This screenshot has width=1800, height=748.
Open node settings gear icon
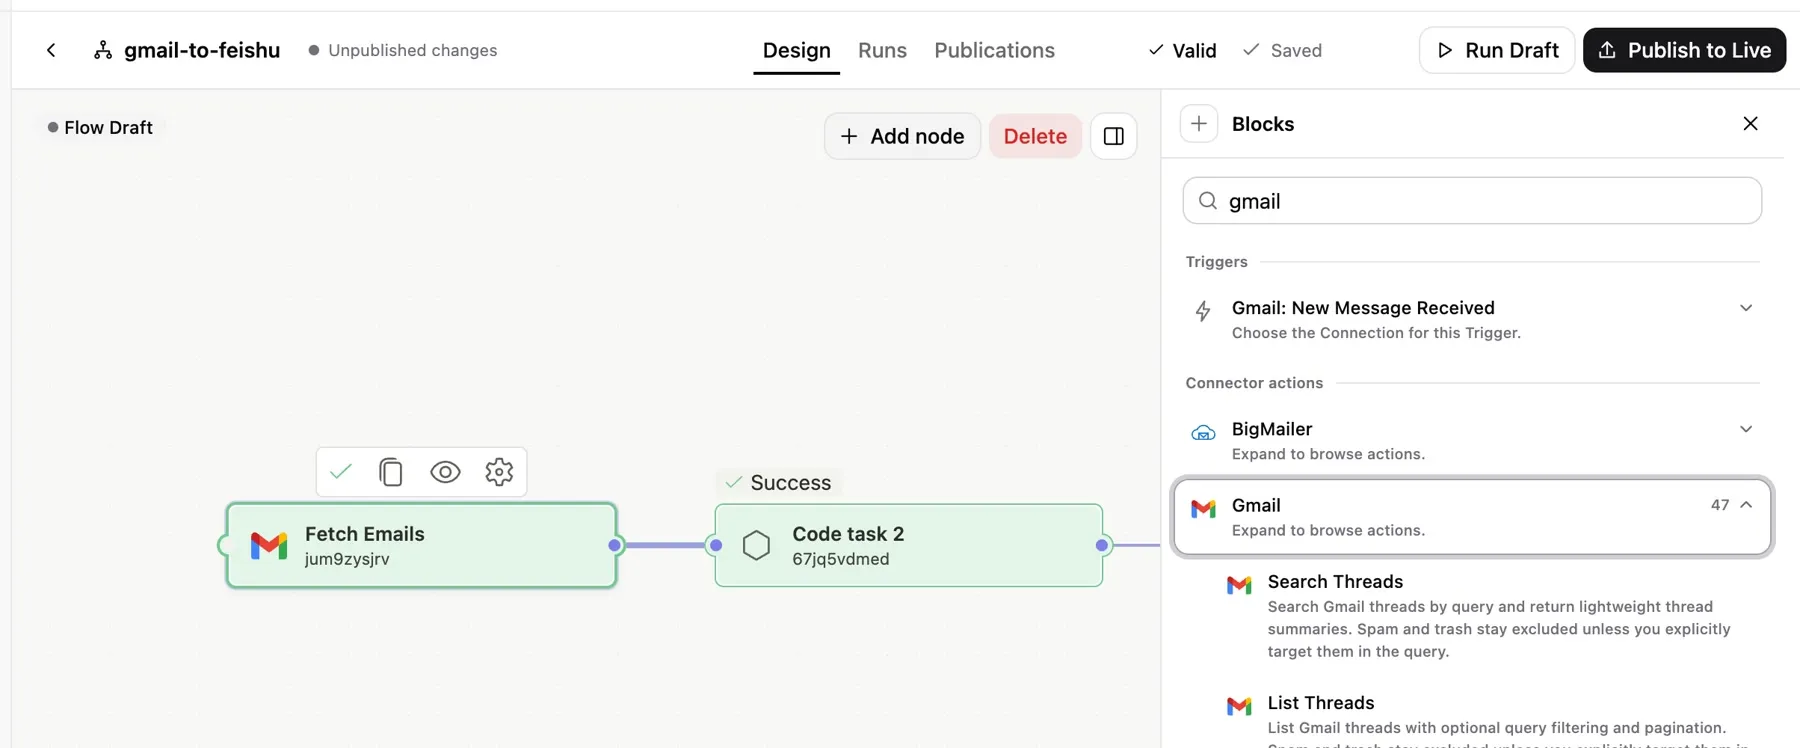pos(499,471)
